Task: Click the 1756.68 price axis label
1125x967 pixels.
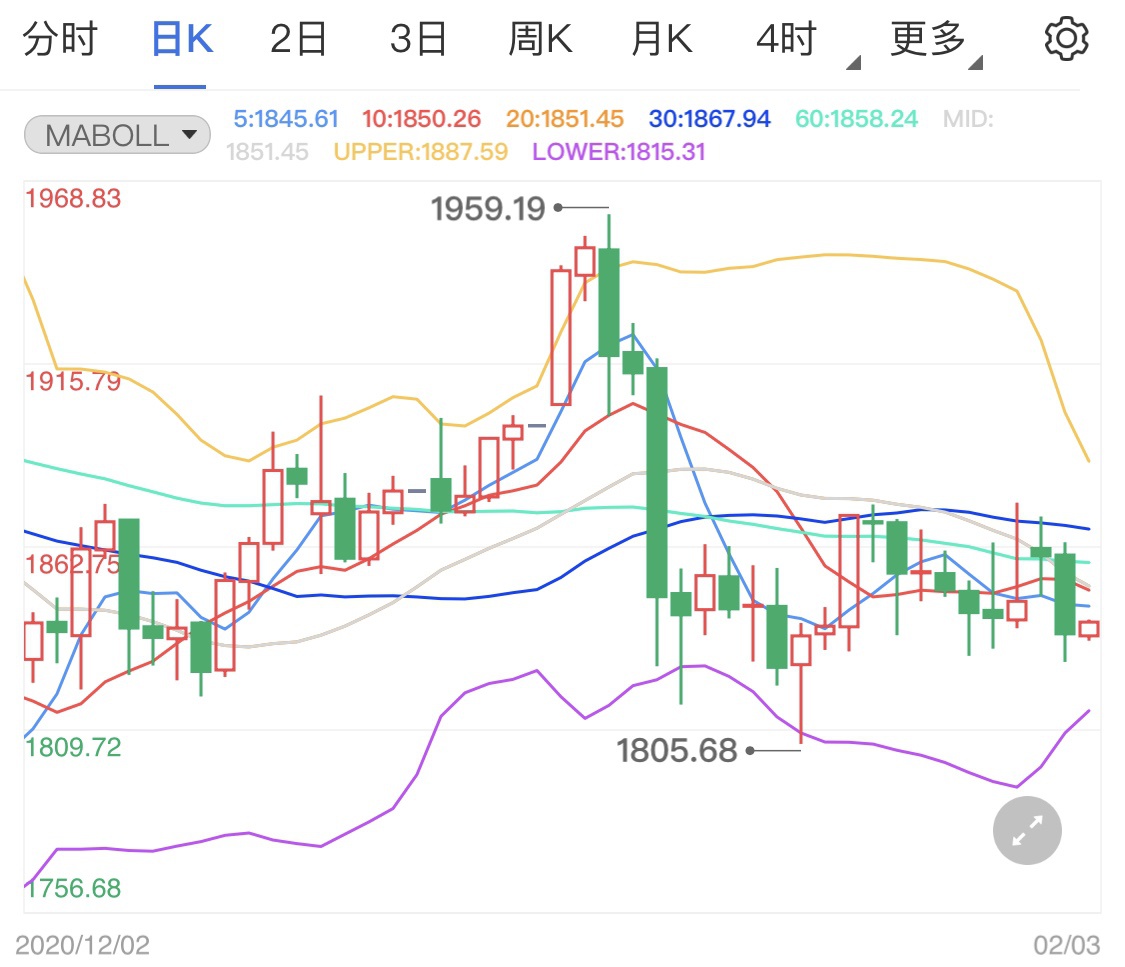Action: pos(73,887)
